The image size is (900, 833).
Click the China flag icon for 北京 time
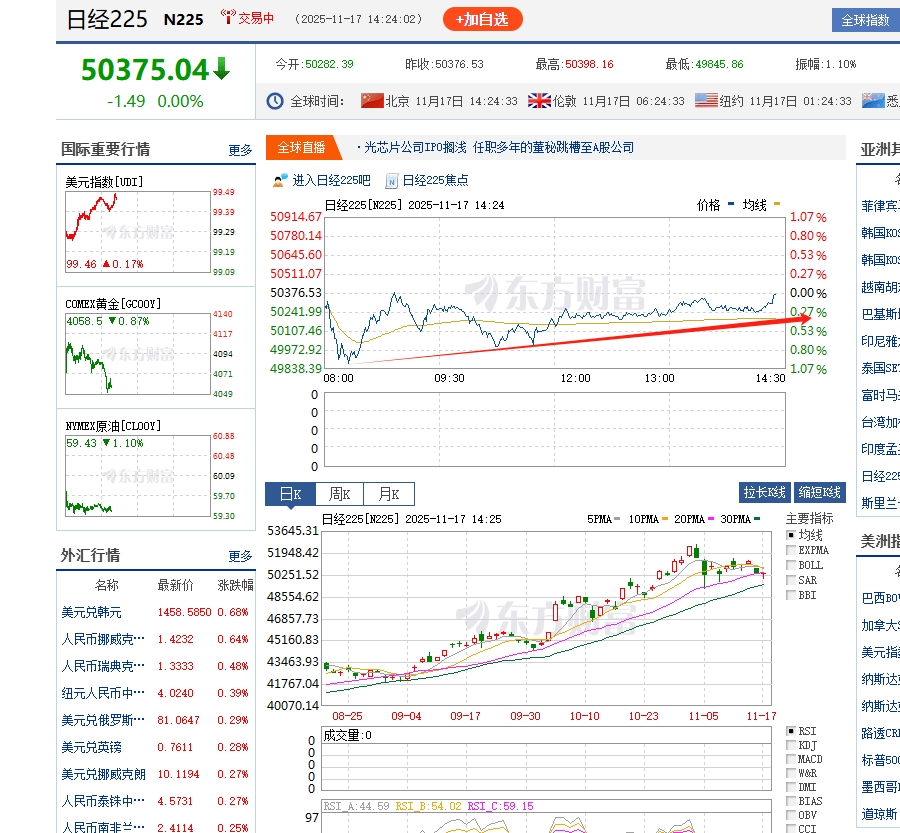point(372,100)
